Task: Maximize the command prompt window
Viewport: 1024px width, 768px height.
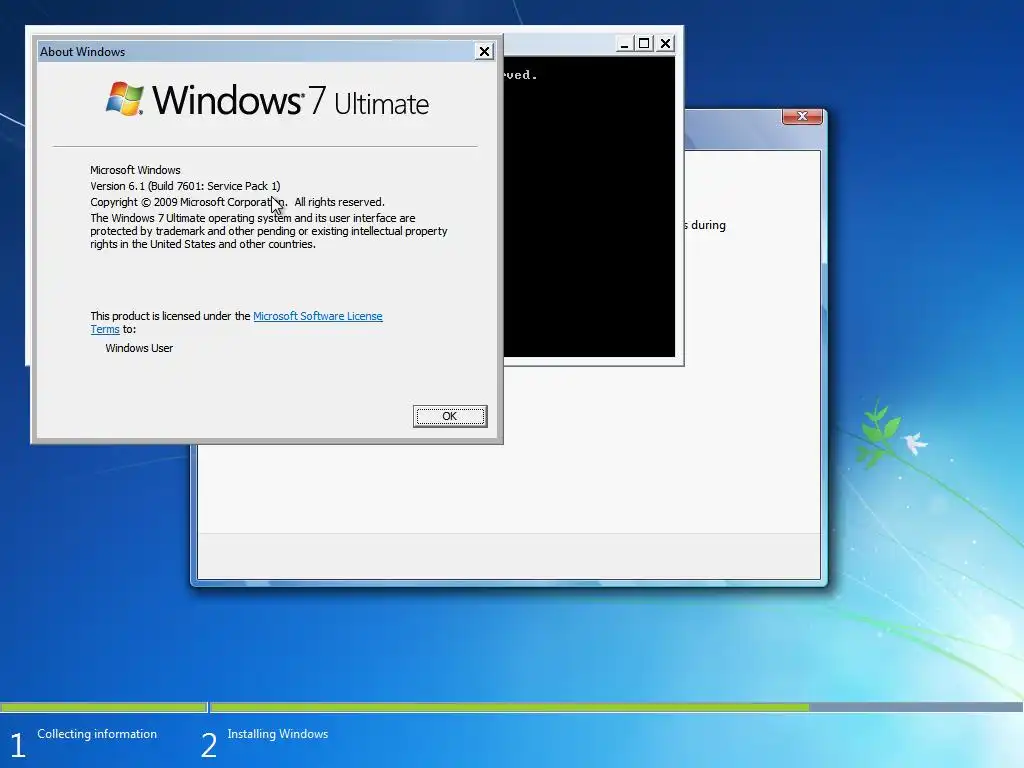Action: [644, 44]
